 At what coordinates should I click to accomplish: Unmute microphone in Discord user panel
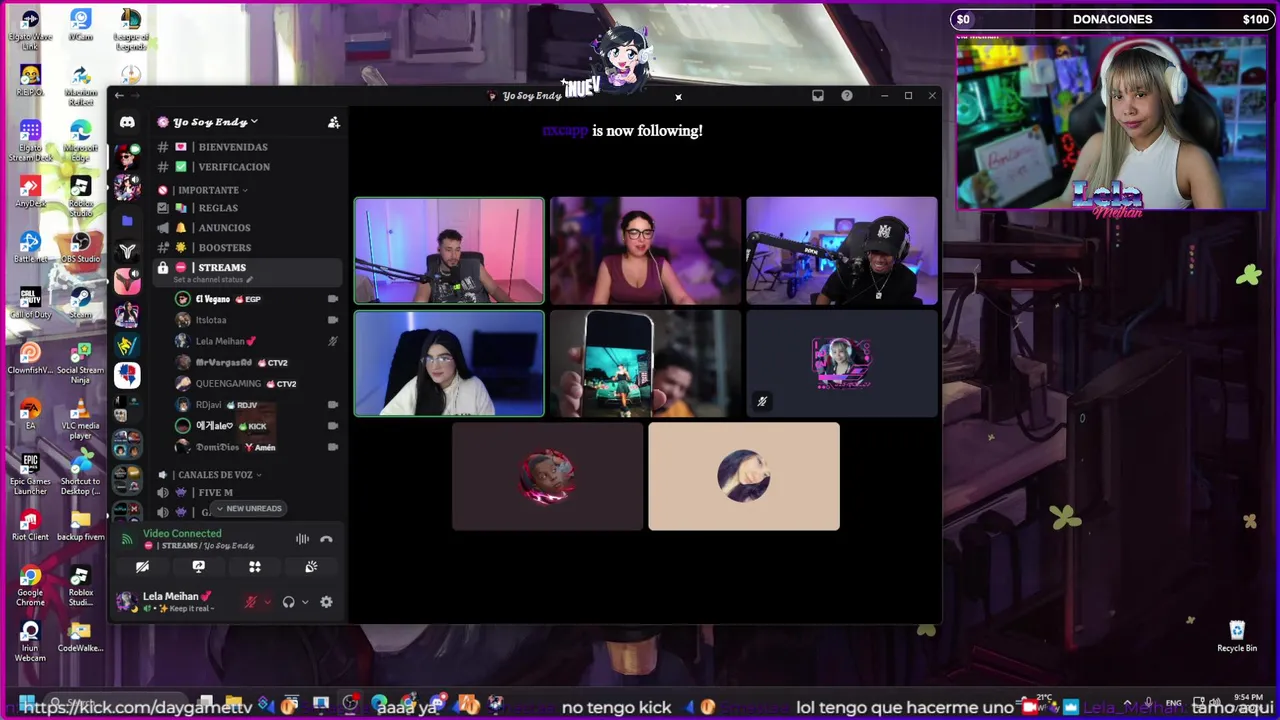click(251, 602)
